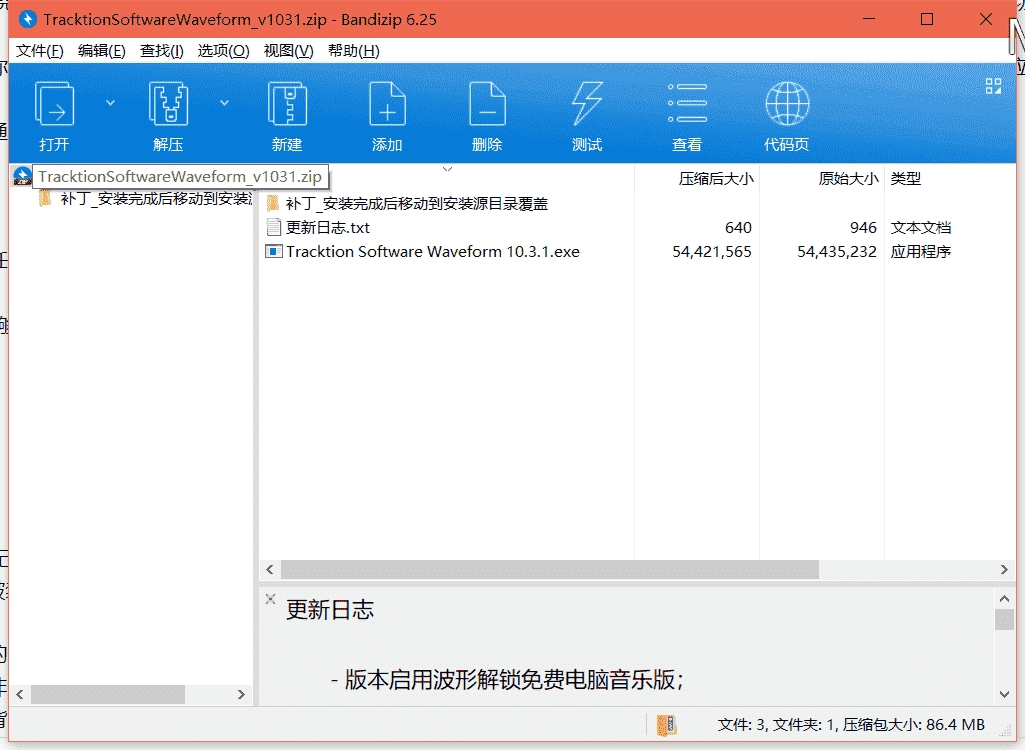Viewport: 1025px width, 750px height.
Task: Select the 补丁 folder in the file list
Action: click(416, 204)
